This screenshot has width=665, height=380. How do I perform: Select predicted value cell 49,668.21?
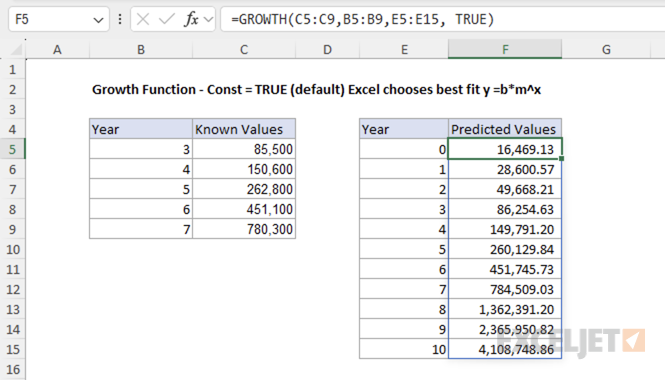[505, 189]
